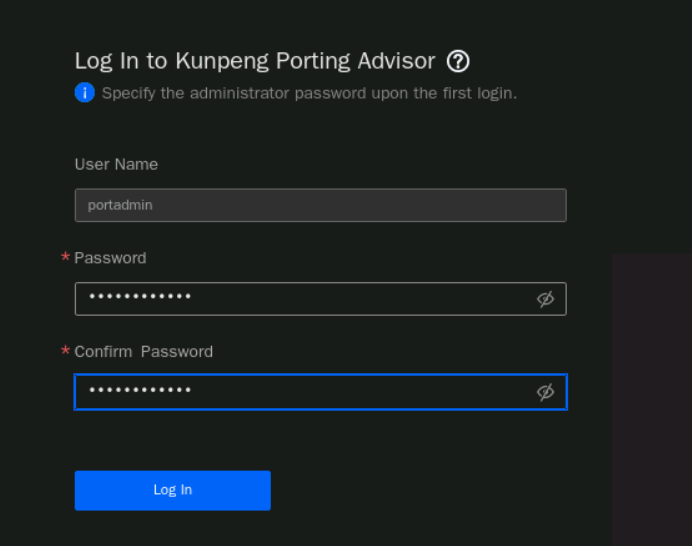Show the Password field's hidden characters

(545, 299)
